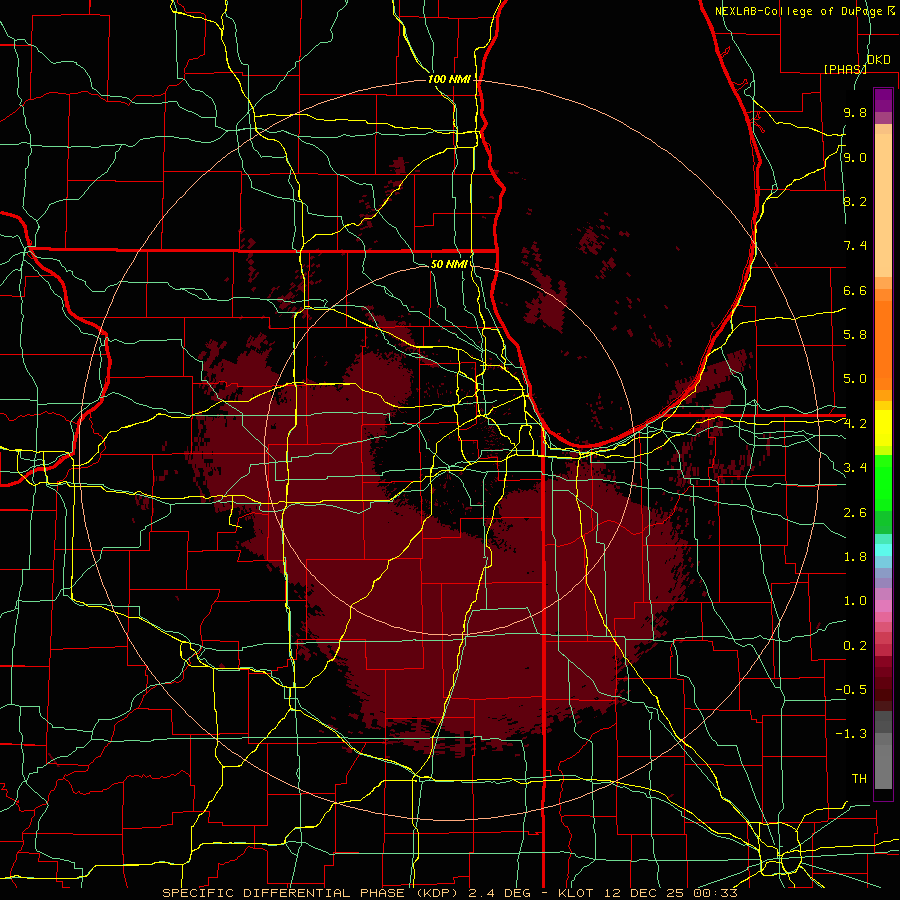This screenshot has height=900, width=900.
Task: Click the 3.4 color scale value
Action: (855, 468)
